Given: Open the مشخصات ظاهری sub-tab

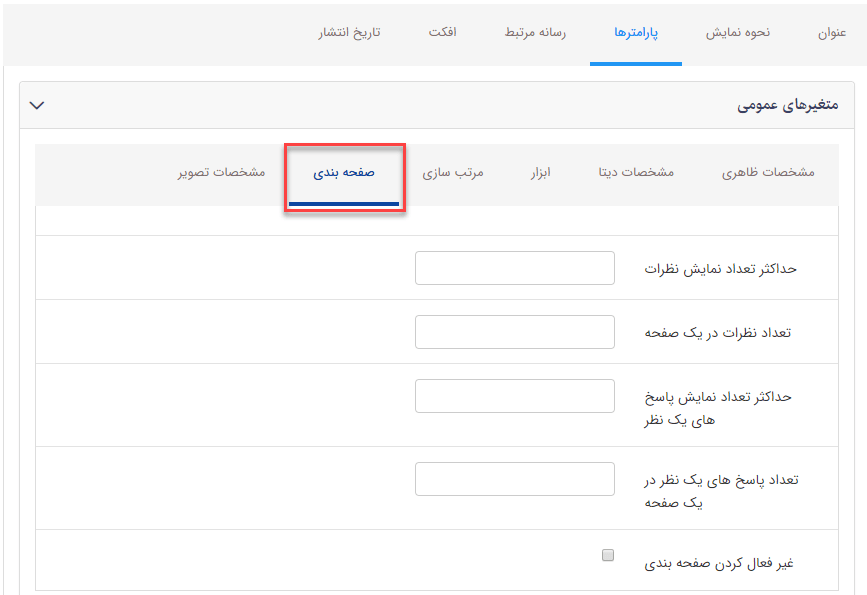Looking at the screenshot, I should tap(768, 172).
